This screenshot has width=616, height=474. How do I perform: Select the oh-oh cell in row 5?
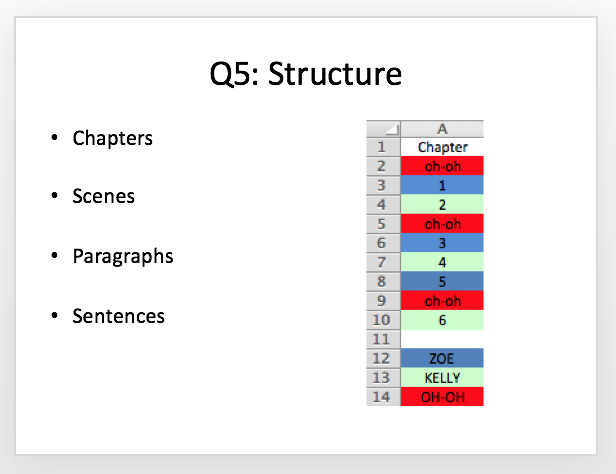click(442, 224)
